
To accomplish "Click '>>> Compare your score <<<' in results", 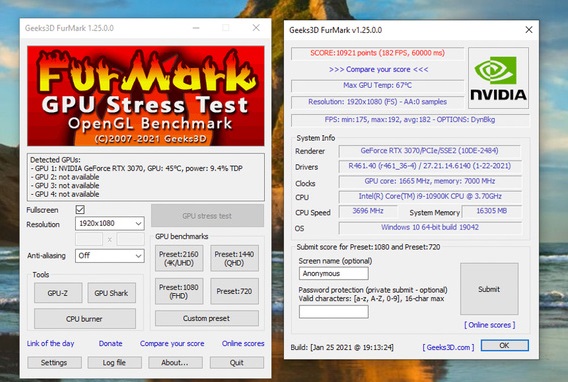I will pos(379,69).
